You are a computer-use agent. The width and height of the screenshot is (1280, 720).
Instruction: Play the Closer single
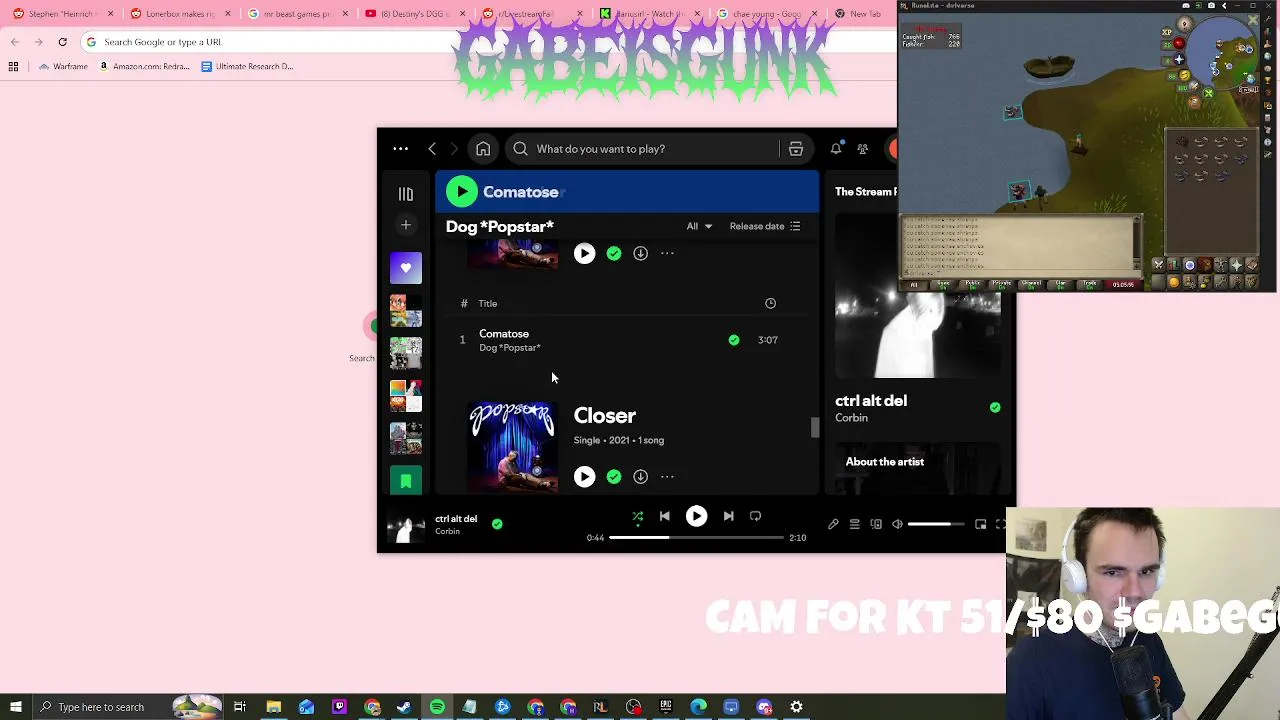[x=585, y=477]
